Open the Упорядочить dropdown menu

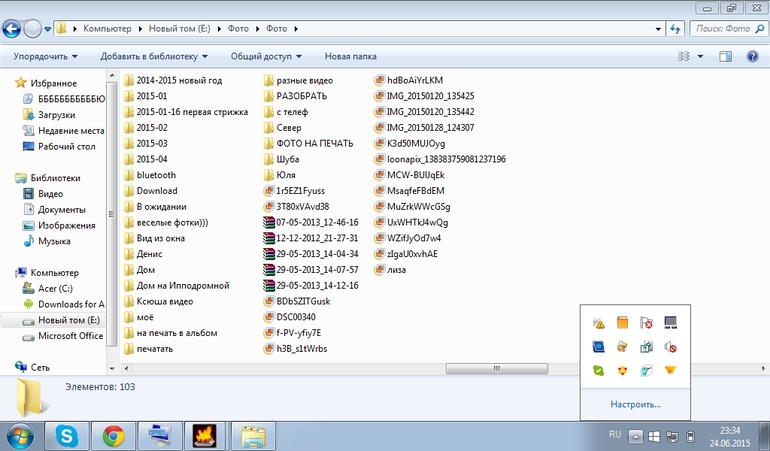[x=47, y=57]
